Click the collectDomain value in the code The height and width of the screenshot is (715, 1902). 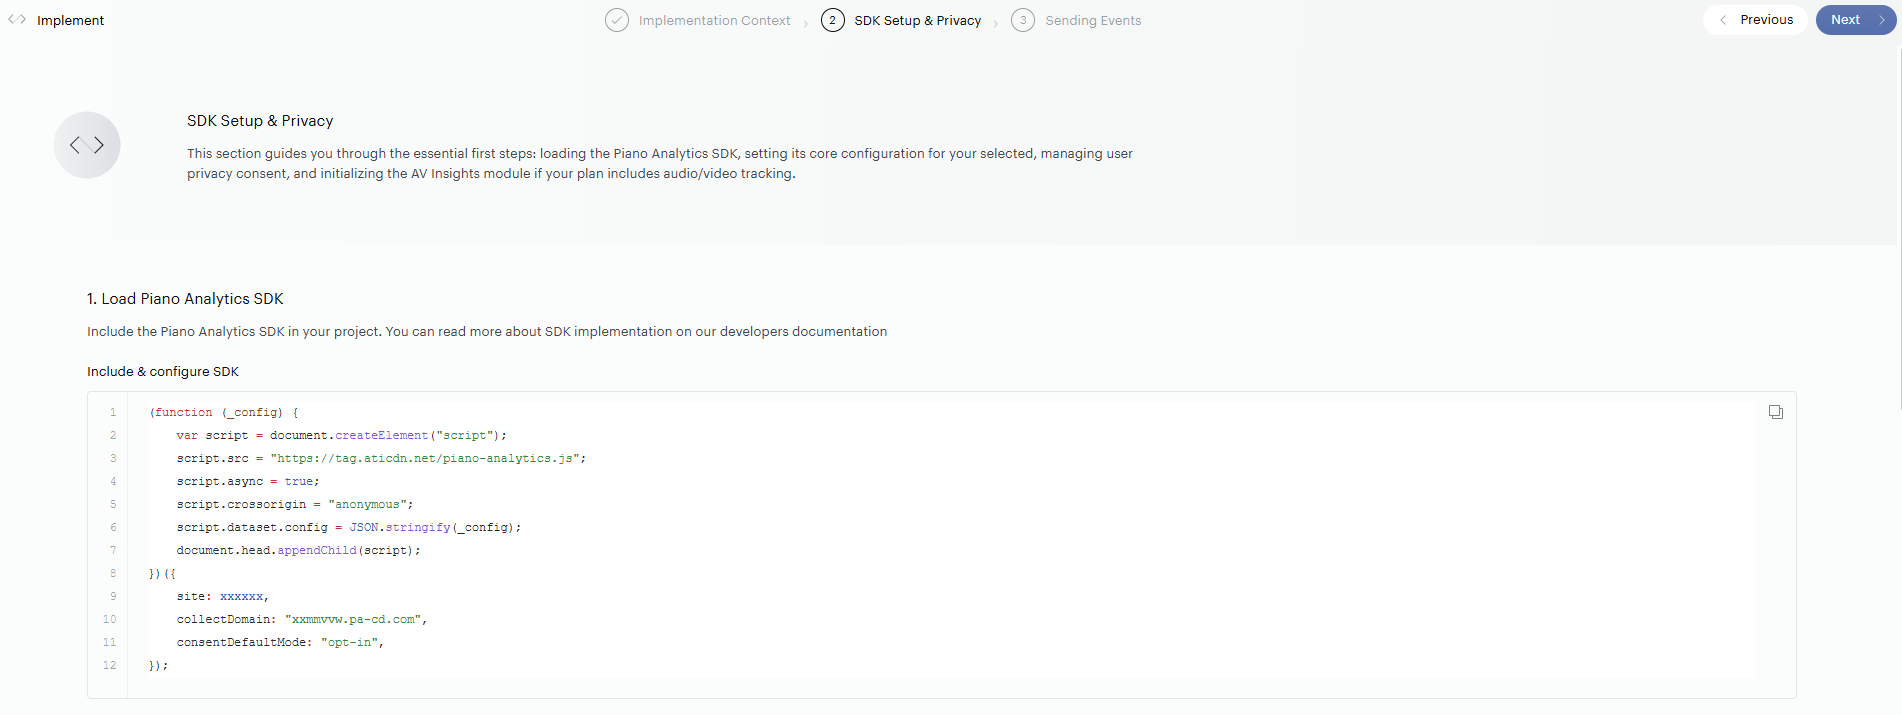(x=355, y=619)
